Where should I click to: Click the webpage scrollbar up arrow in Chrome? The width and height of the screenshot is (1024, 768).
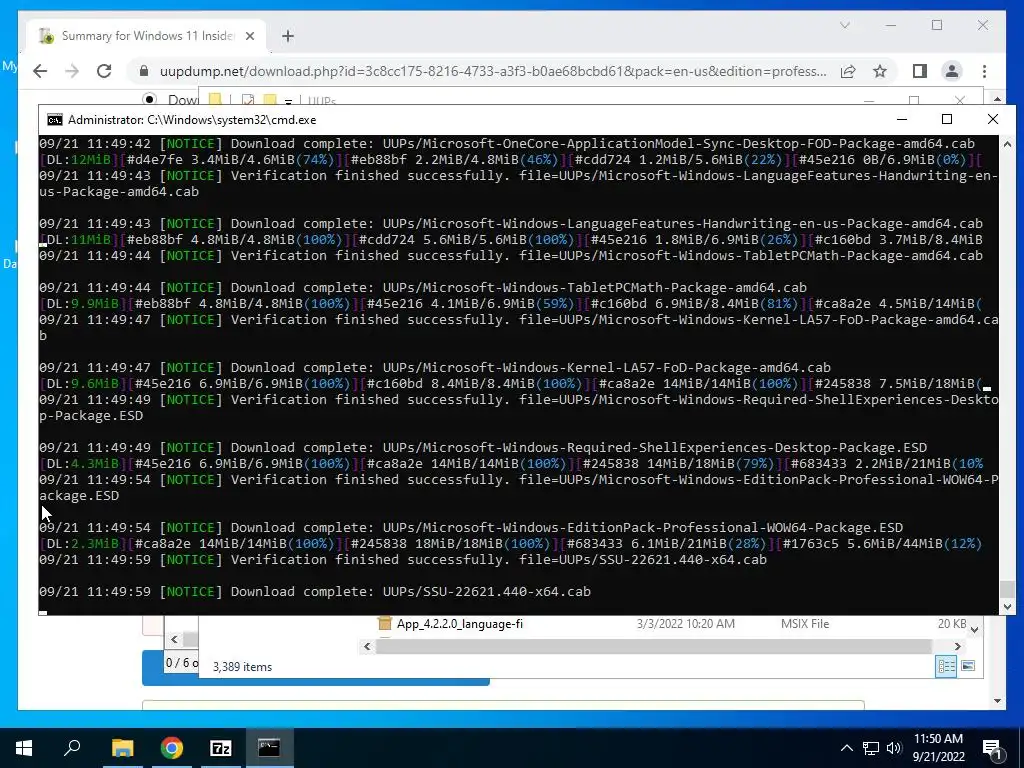point(997,99)
